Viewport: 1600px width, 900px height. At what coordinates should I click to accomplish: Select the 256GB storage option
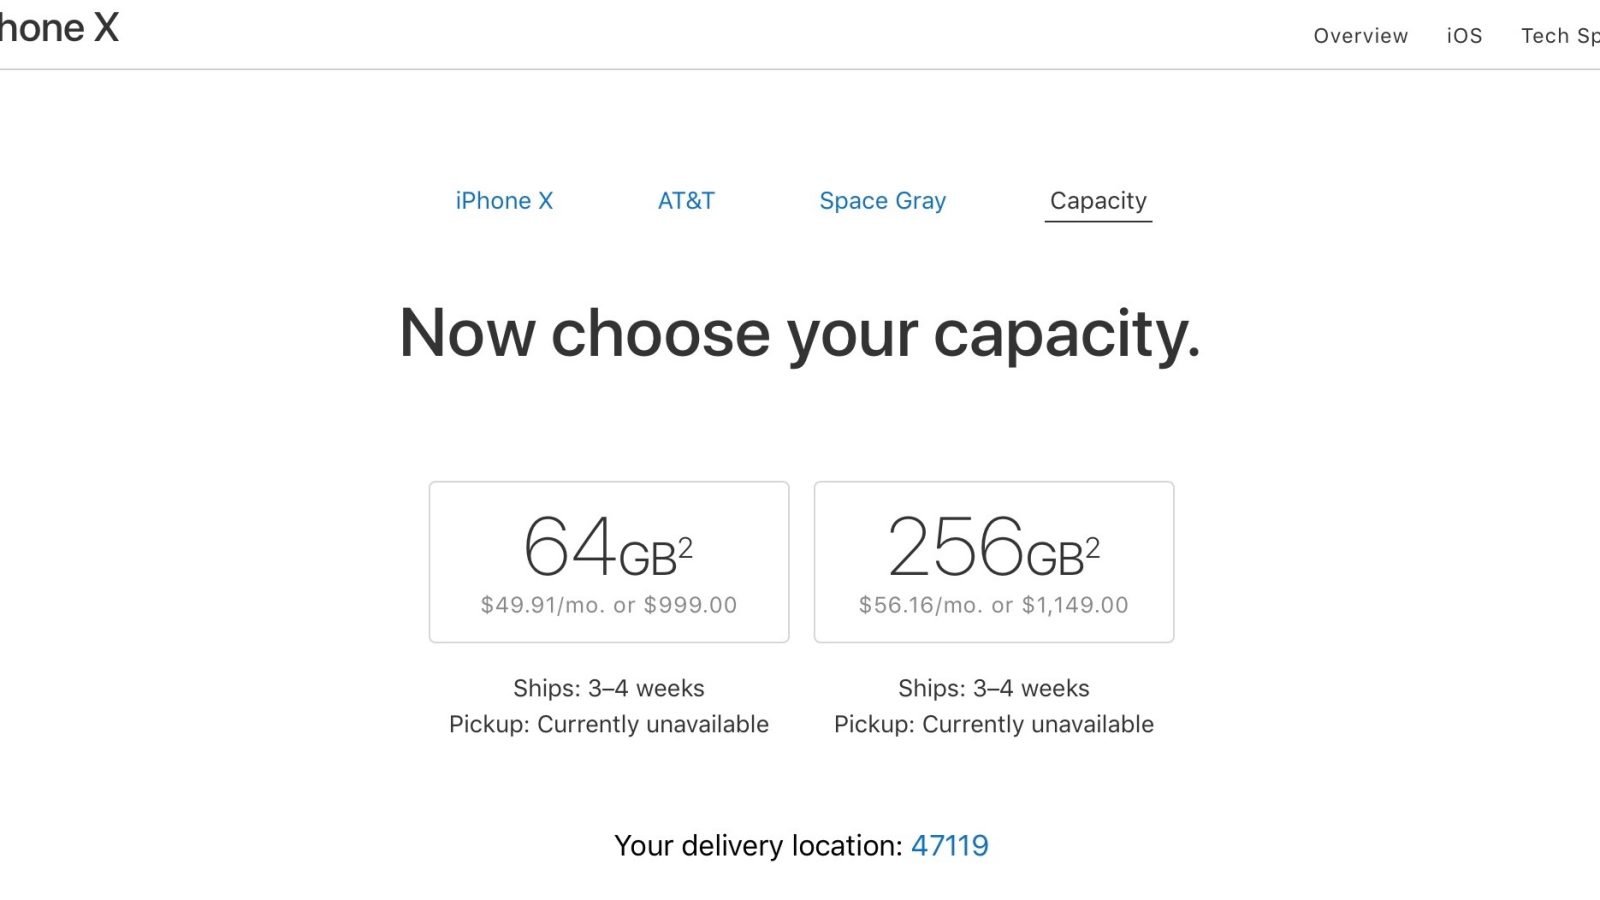[x=994, y=560]
